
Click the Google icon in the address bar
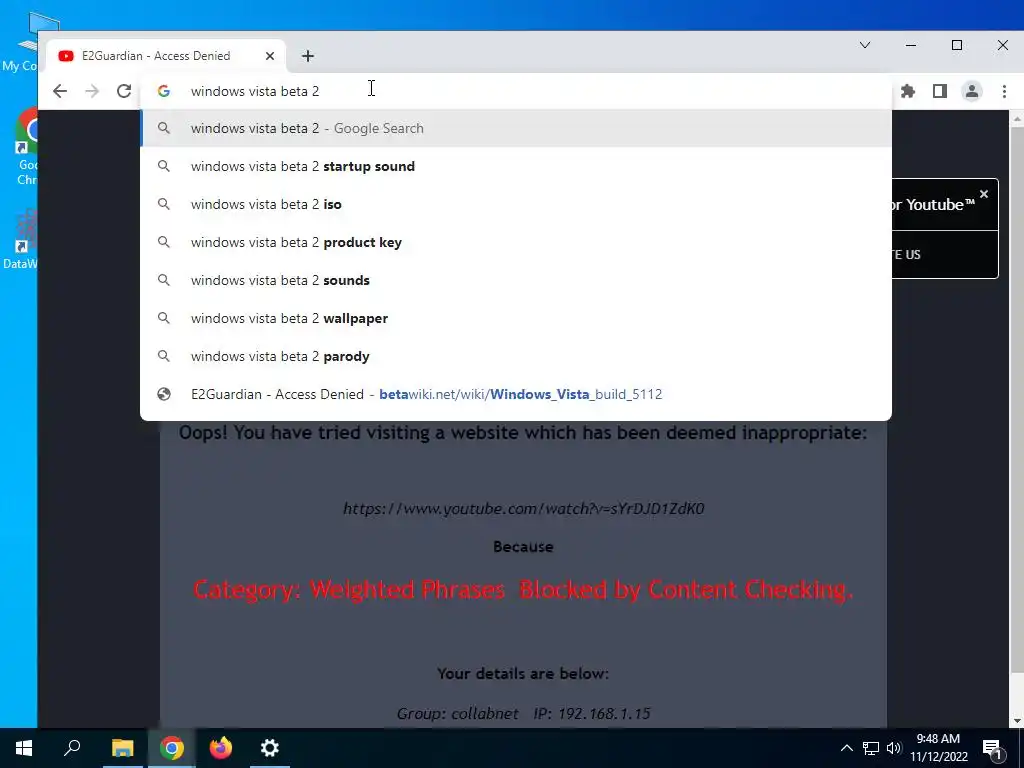[164, 91]
